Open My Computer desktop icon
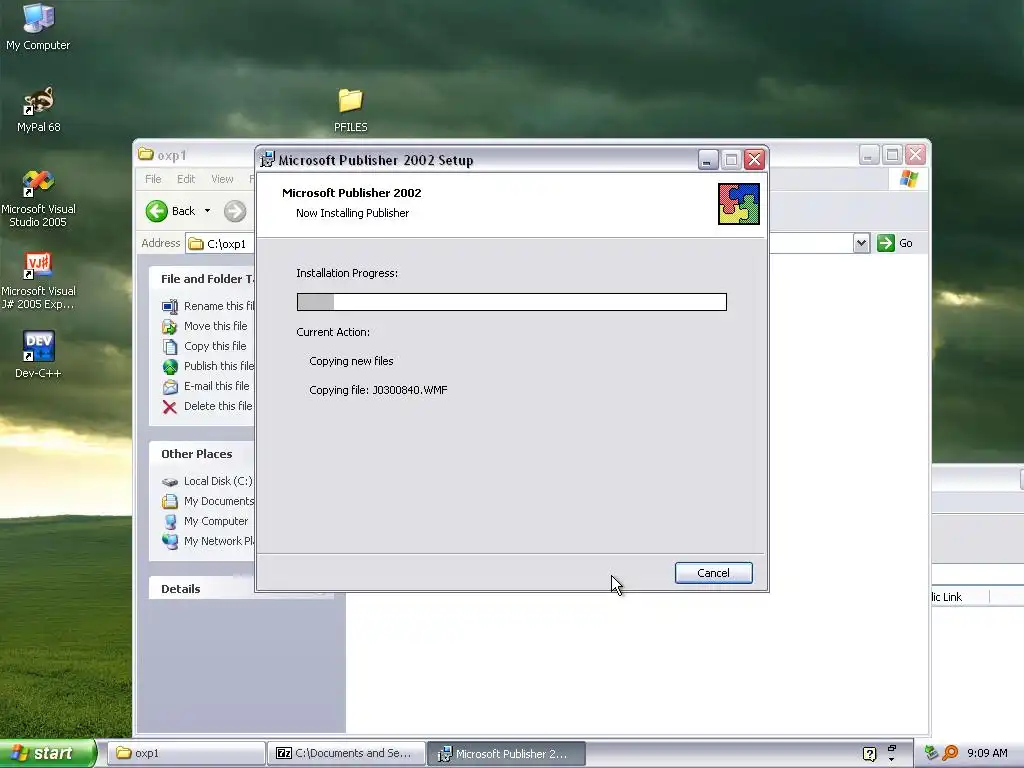Image resolution: width=1024 pixels, height=768 pixels. pyautogui.click(x=38, y=27)
